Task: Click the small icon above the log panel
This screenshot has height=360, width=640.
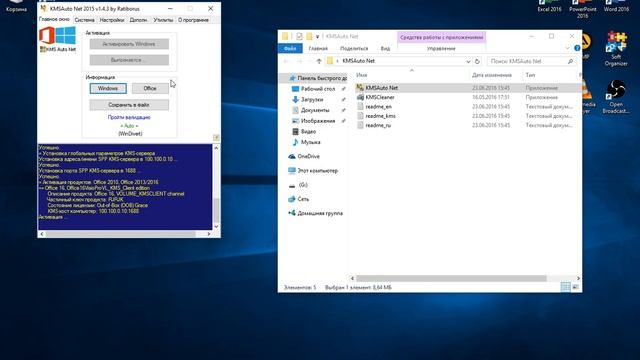Action: tap(216, 138)
